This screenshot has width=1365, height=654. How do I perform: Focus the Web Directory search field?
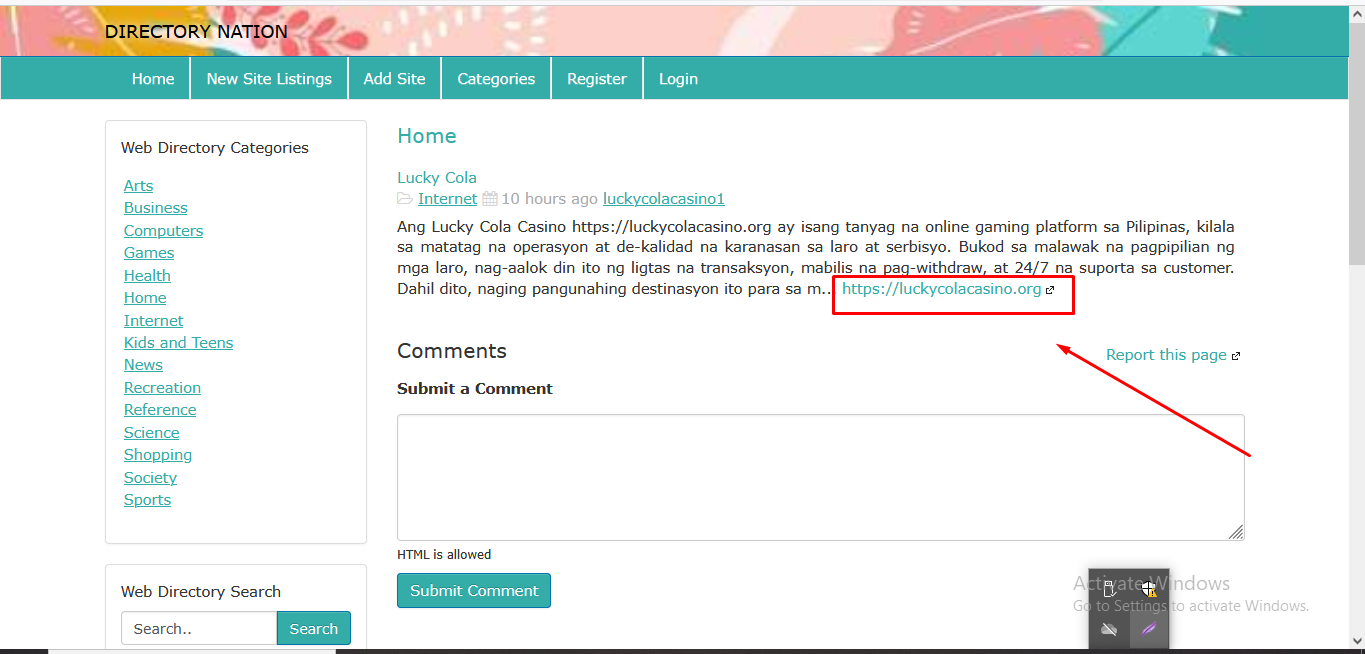198,629
